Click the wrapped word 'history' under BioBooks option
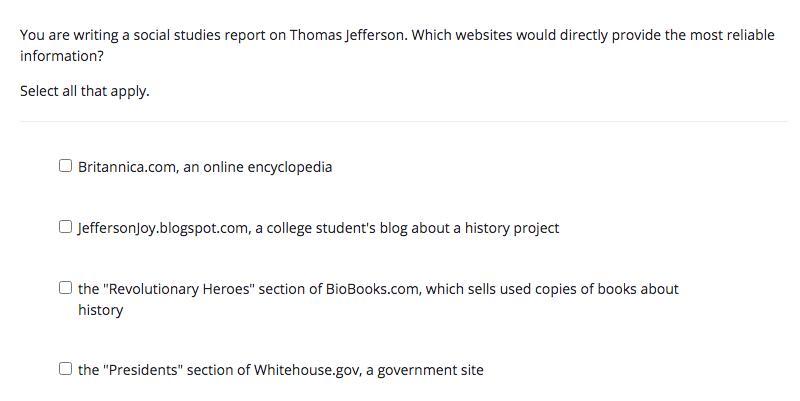The height and width of the screenshot is (401, 800). tap(101, 310)
